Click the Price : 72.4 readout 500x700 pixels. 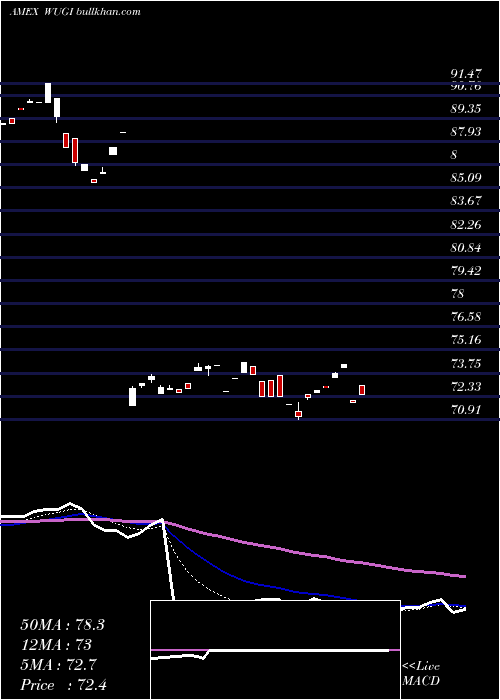point(63,685)
